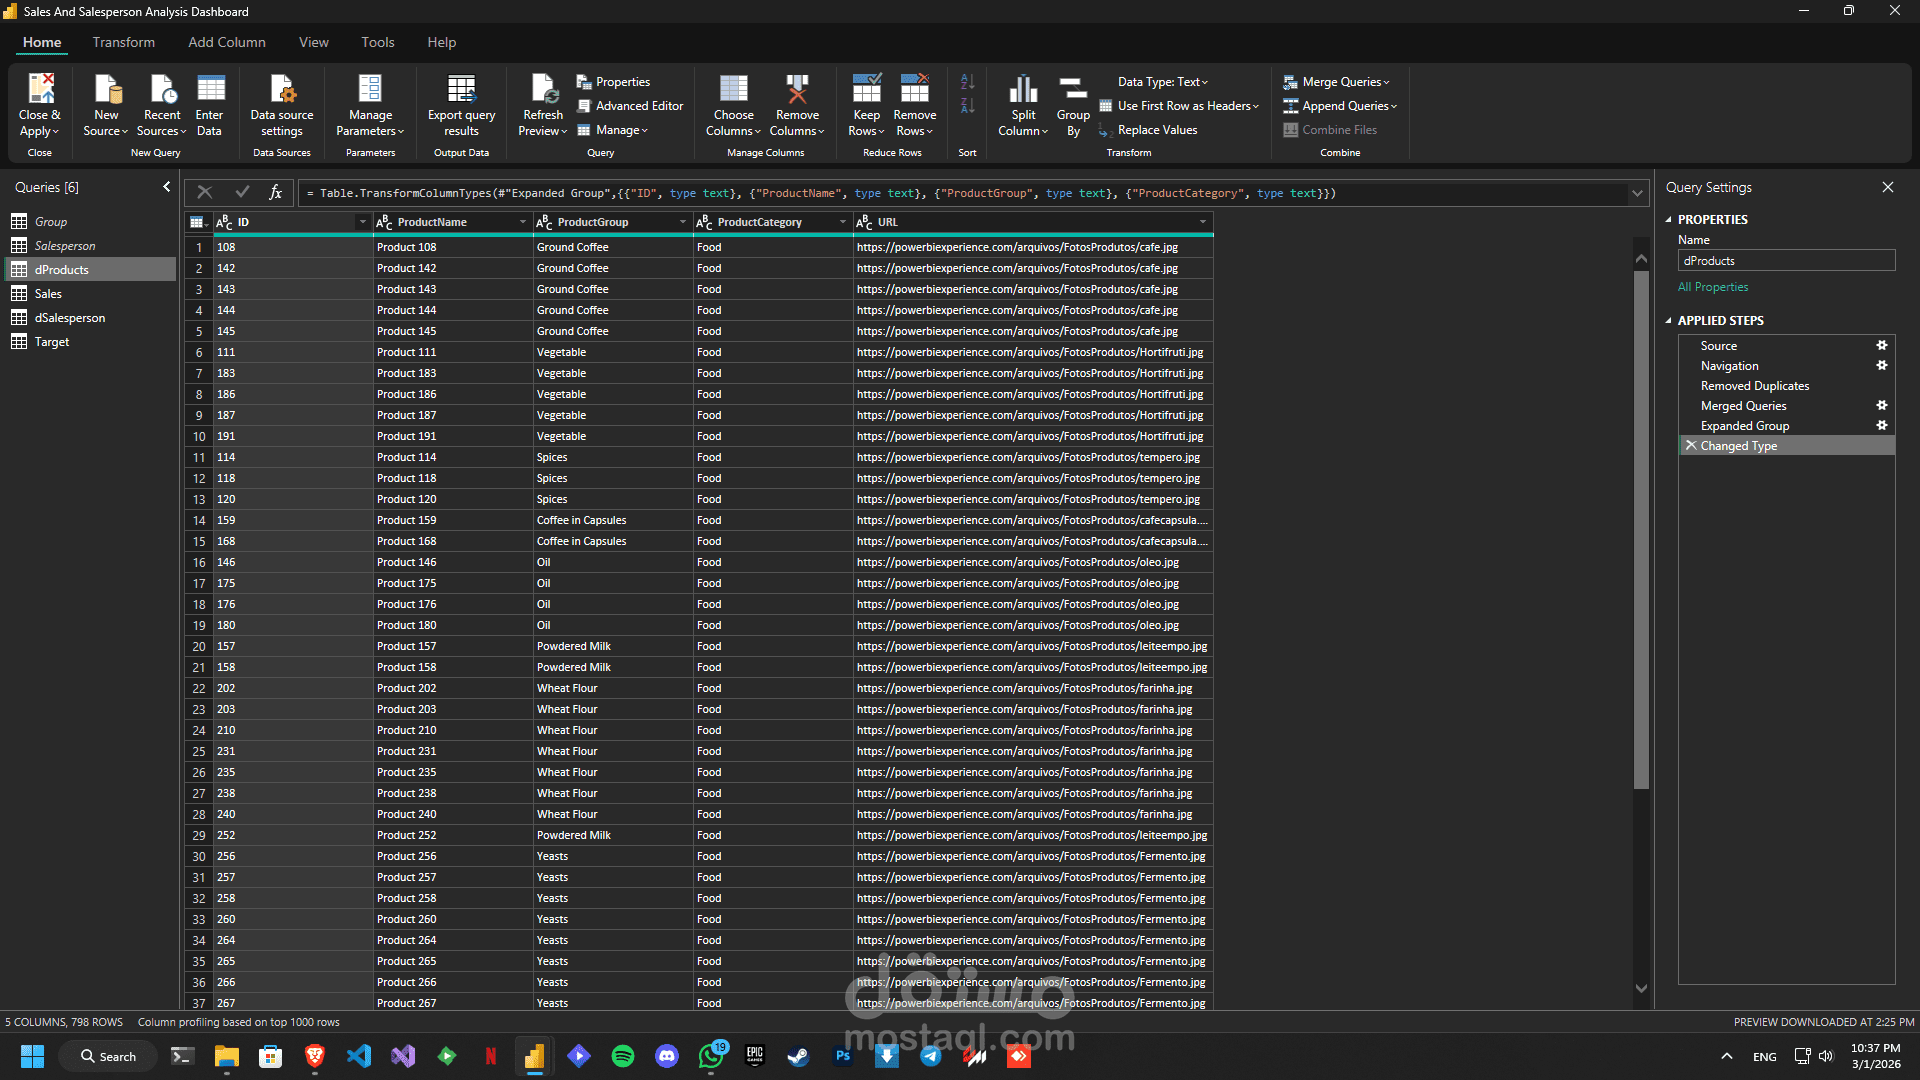Viewport: 1920px width, 1080px height.
Task: Open the Advanced Editor
Action: (629, 106)
